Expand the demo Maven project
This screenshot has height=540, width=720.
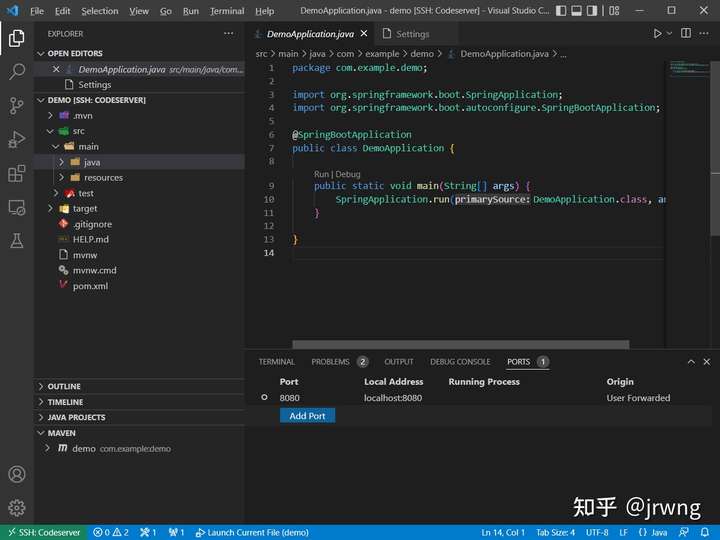pyautogui.click(x=47, y=448)
